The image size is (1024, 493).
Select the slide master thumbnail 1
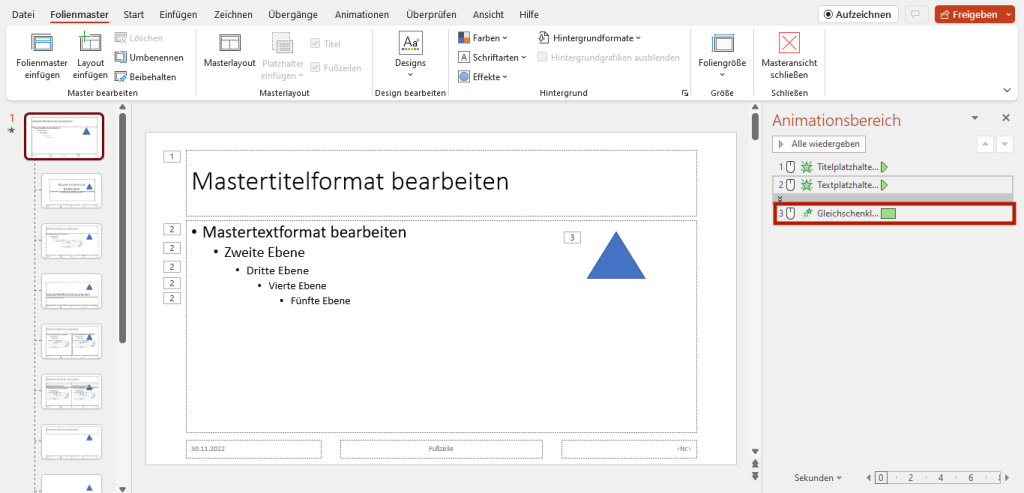pyautogui.click(x=64, y=136)
